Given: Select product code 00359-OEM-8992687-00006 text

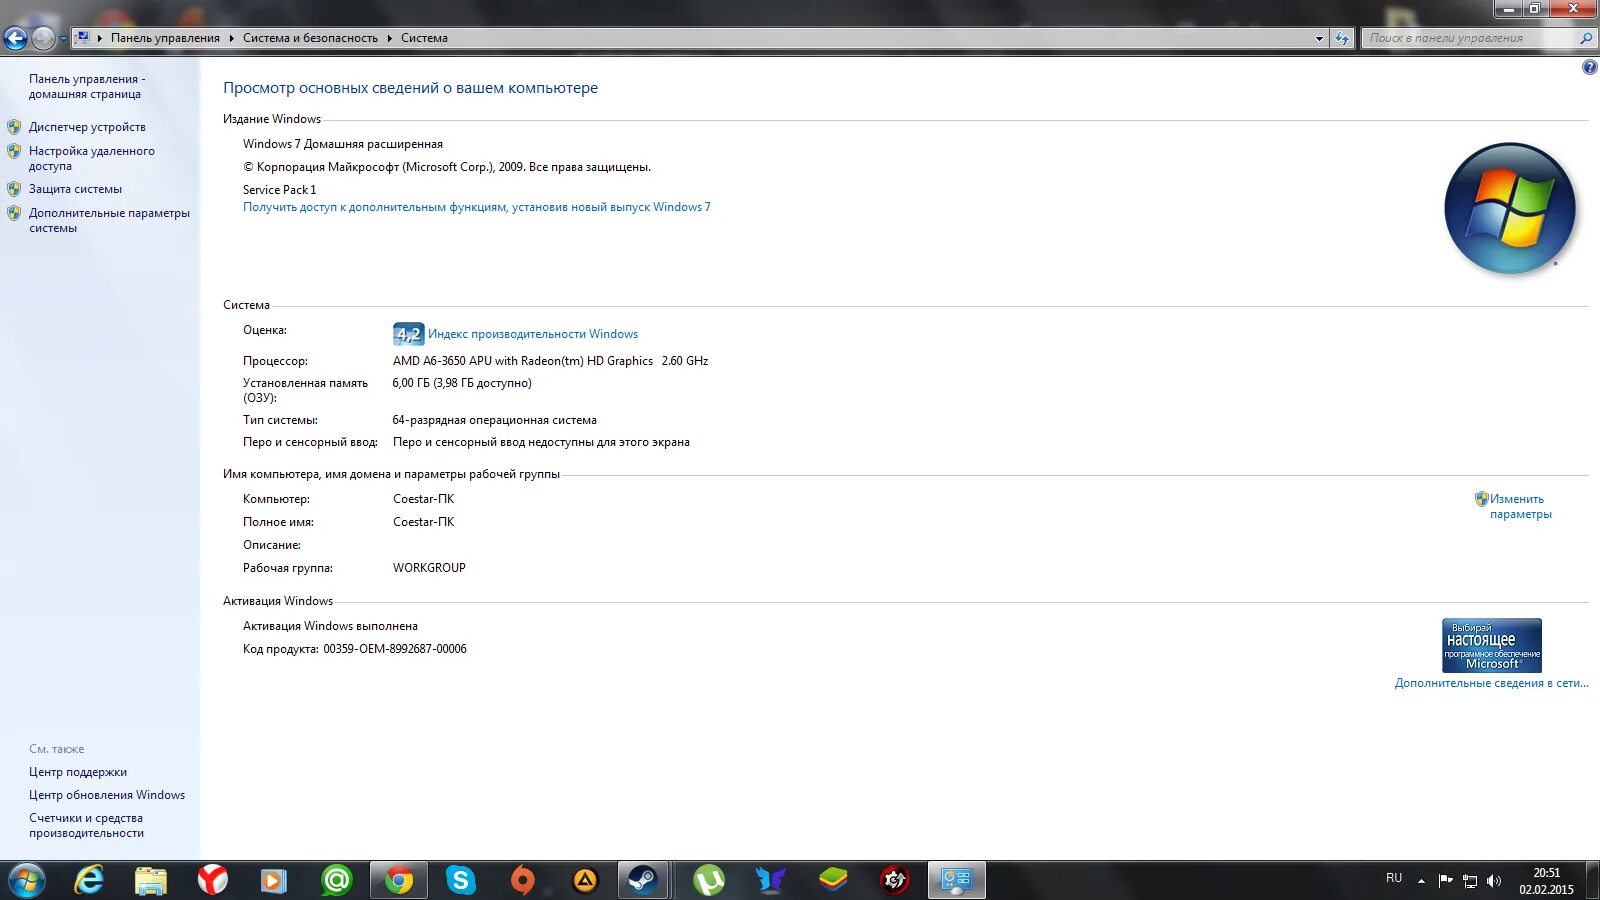Looking at the screenshot, I should coord(395,649).
